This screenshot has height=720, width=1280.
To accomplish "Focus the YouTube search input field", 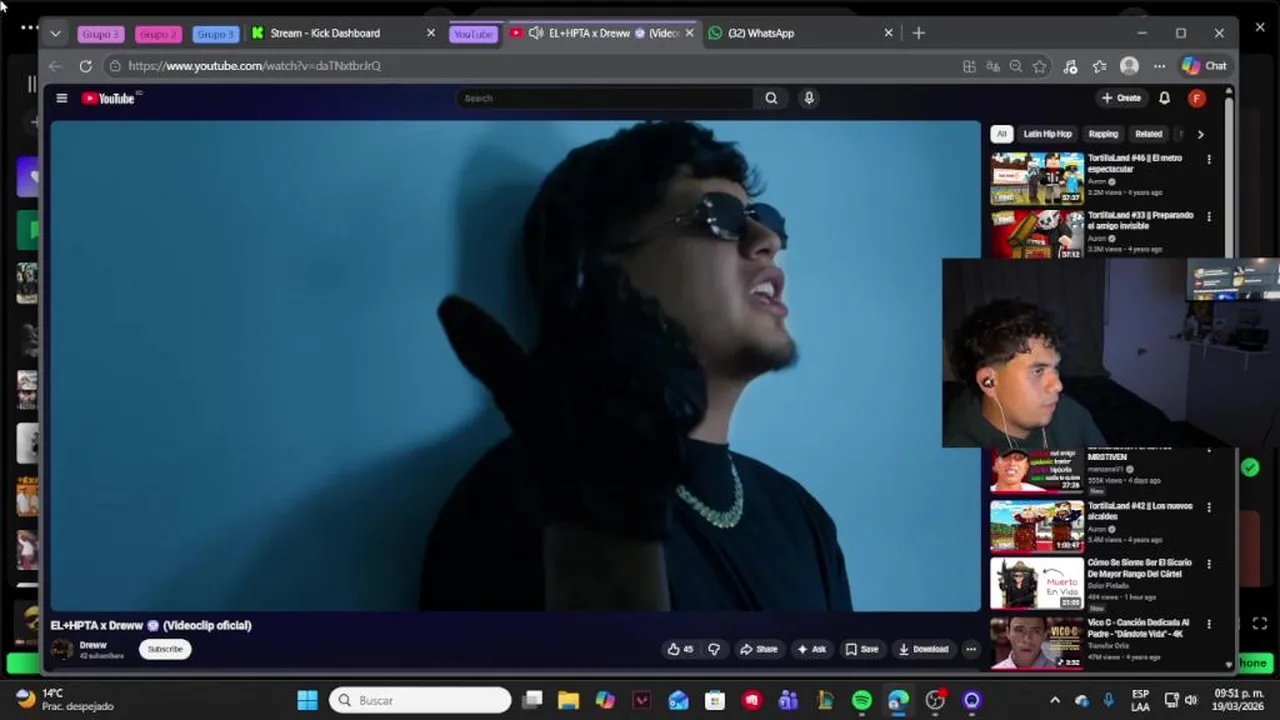I will pyautogui.click(x=606, y=98).
